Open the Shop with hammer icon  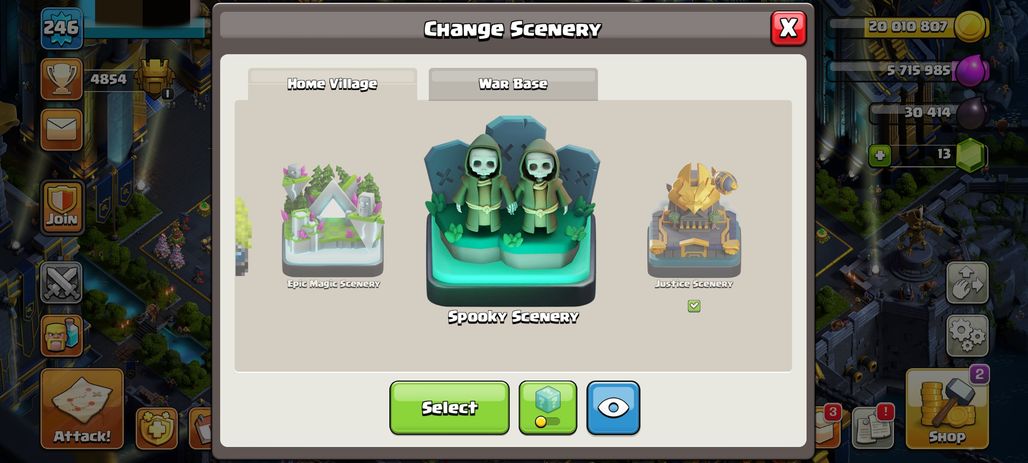pos(947,408)
